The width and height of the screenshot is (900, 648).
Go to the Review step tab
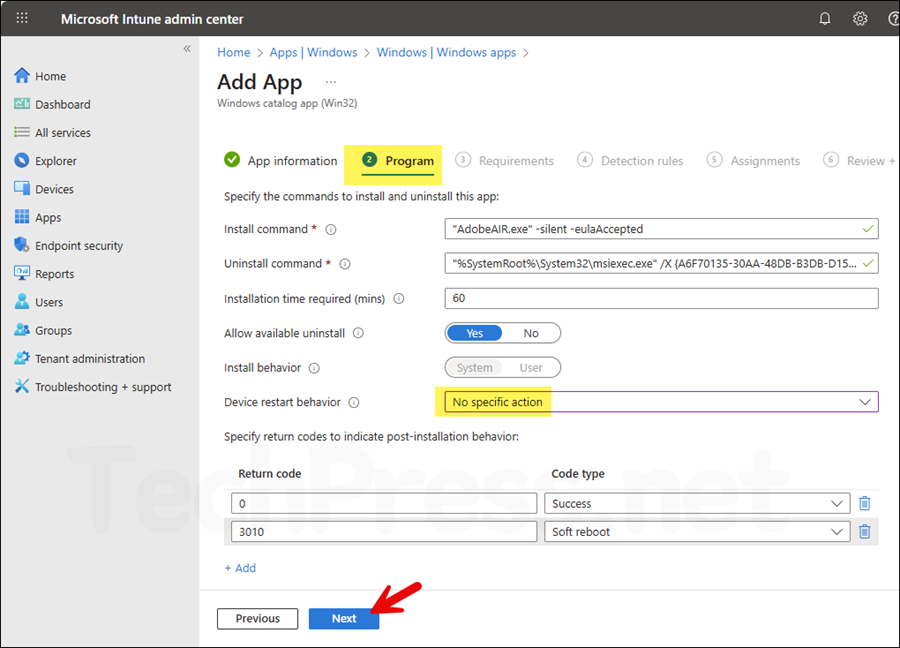859,161
